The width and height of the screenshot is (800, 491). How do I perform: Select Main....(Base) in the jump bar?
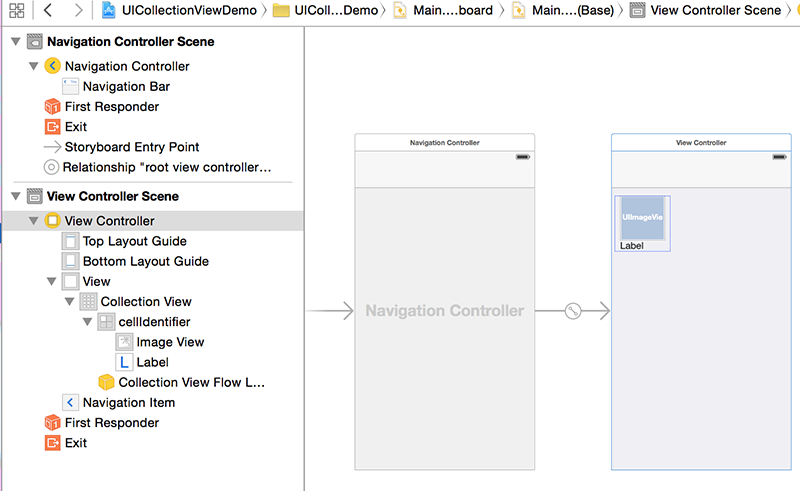tap(573, 10)
